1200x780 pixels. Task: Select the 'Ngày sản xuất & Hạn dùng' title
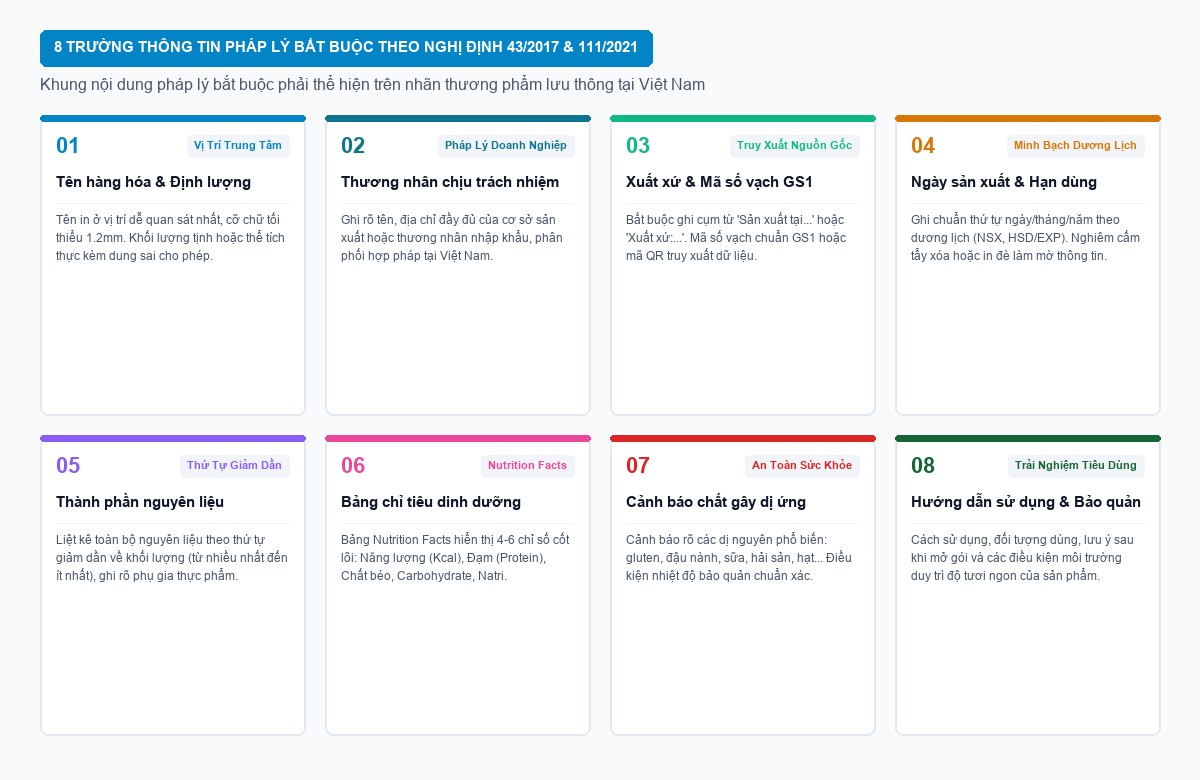click(x=1004, y=182)
